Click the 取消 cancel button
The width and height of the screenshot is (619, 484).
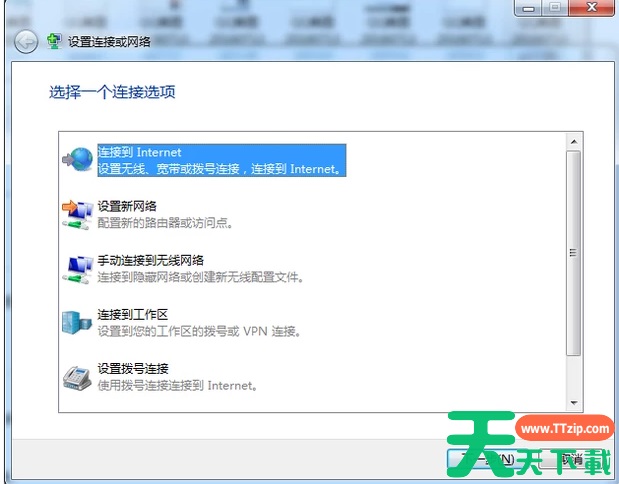(573, 460)
